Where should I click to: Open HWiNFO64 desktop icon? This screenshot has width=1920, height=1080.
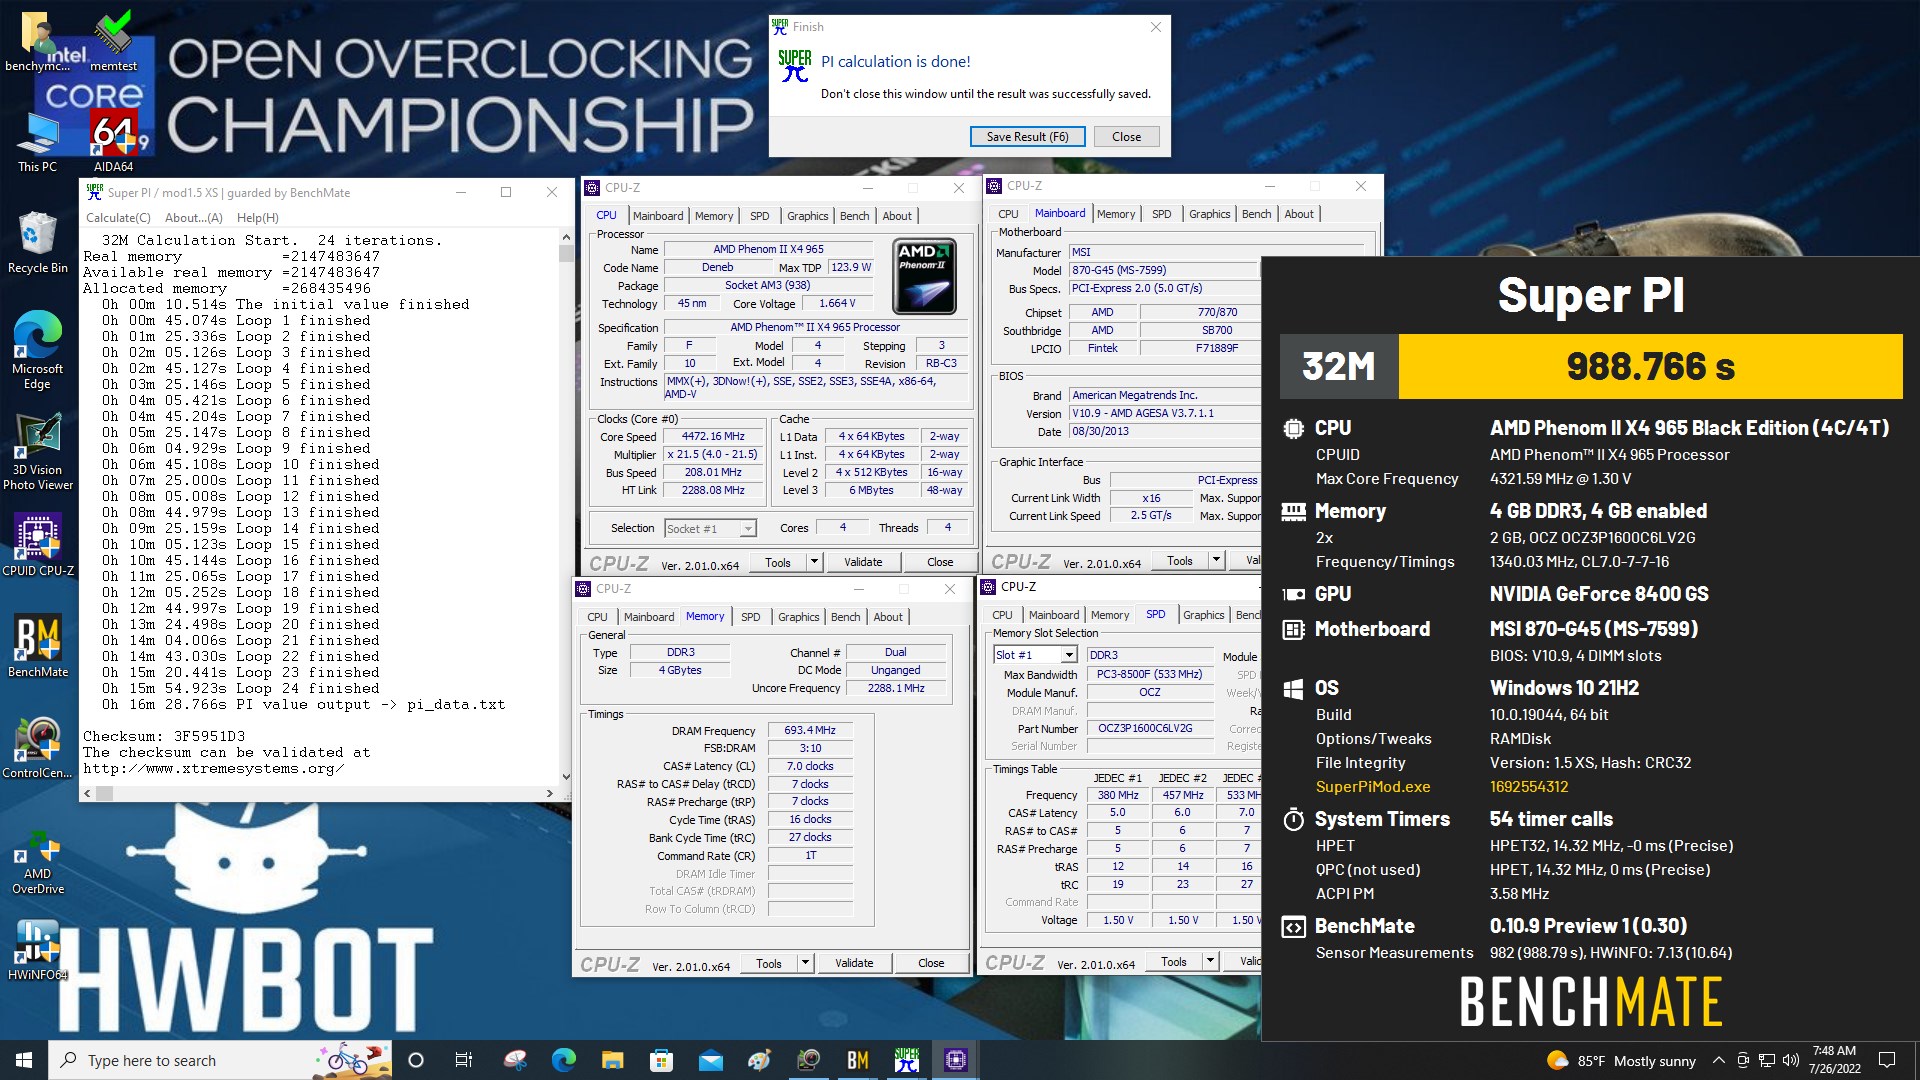pyautogui.click(x=38, y=950)
